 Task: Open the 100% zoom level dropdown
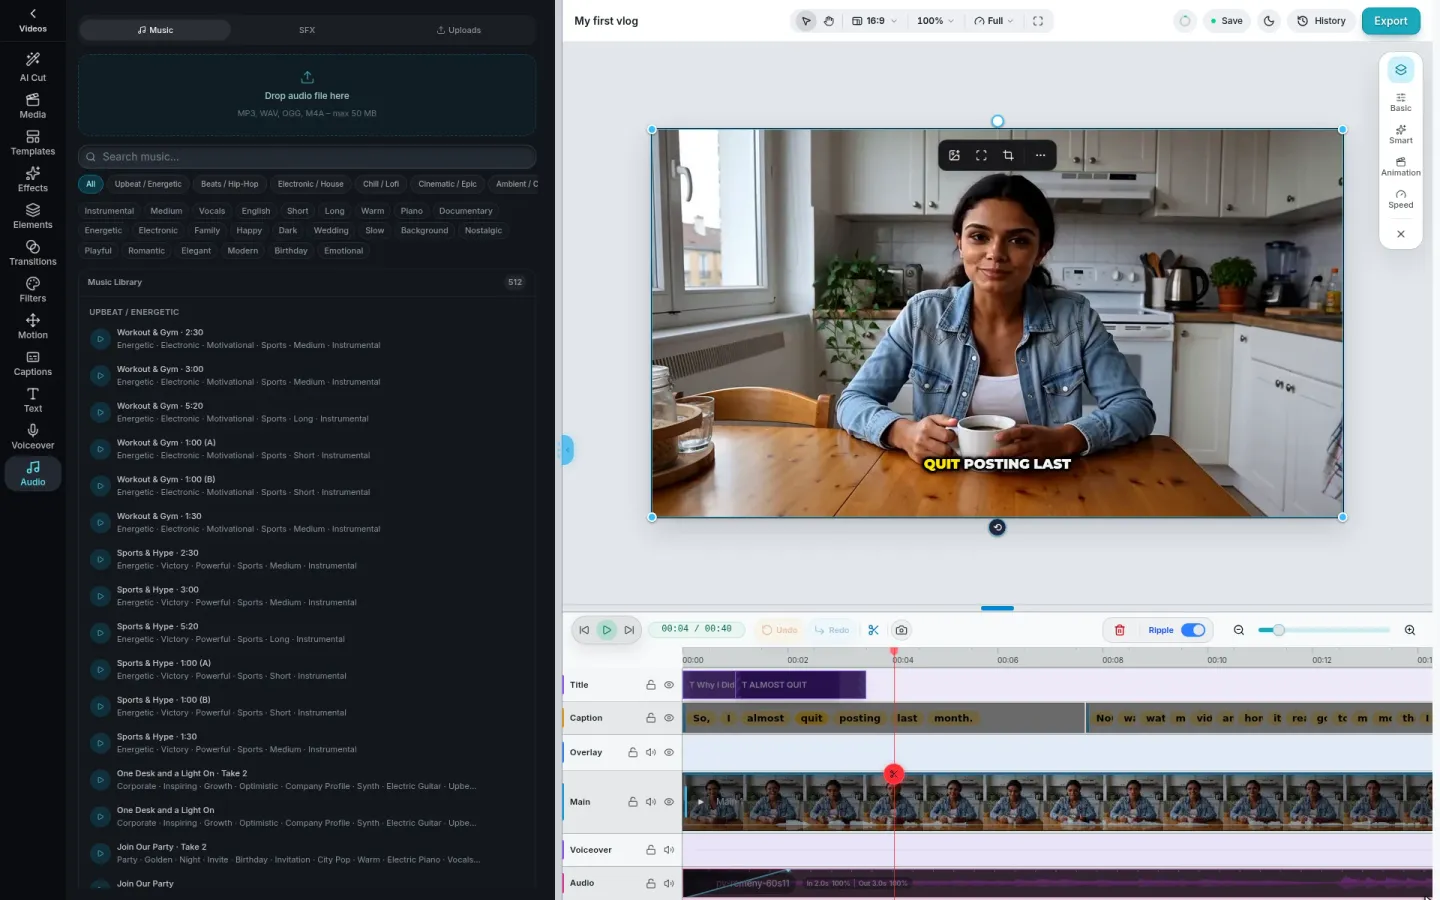pos(935,21)
